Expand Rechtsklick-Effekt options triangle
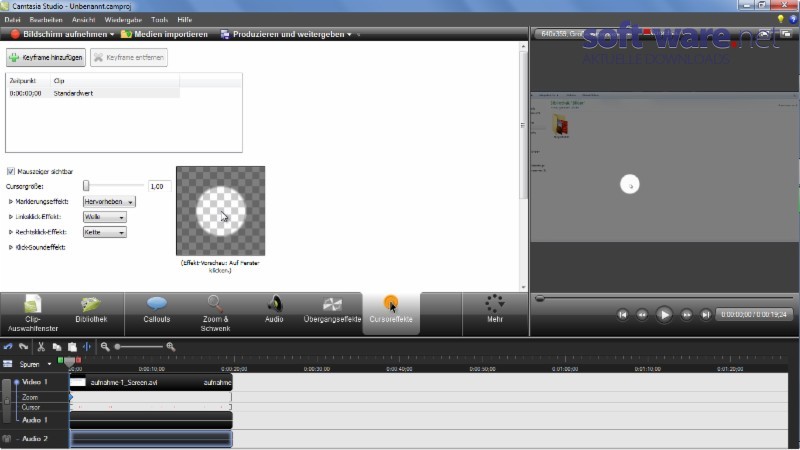 click(11, 232)
